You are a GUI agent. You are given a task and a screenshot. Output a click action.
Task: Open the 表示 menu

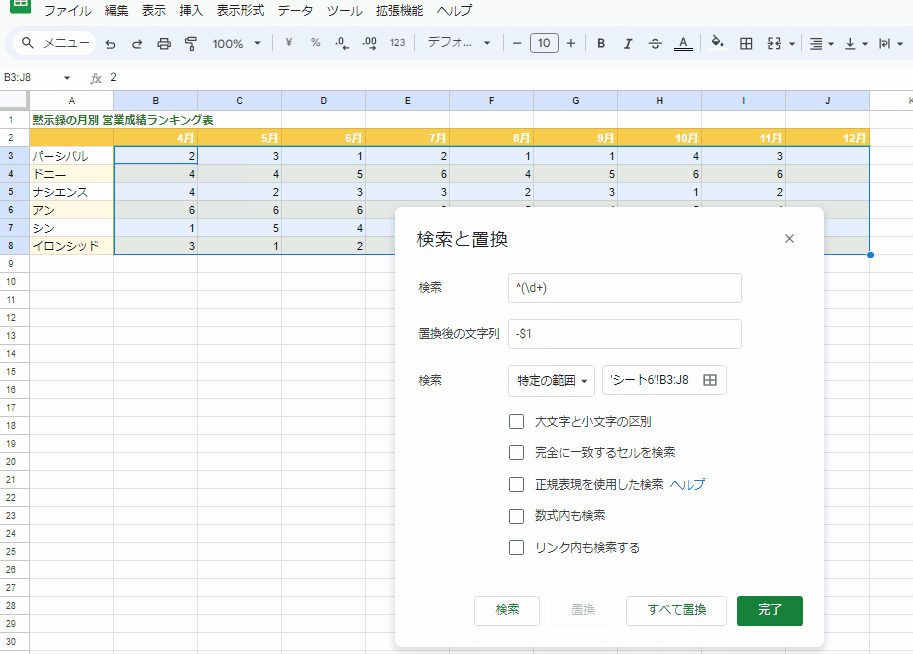tap(154, 10)
